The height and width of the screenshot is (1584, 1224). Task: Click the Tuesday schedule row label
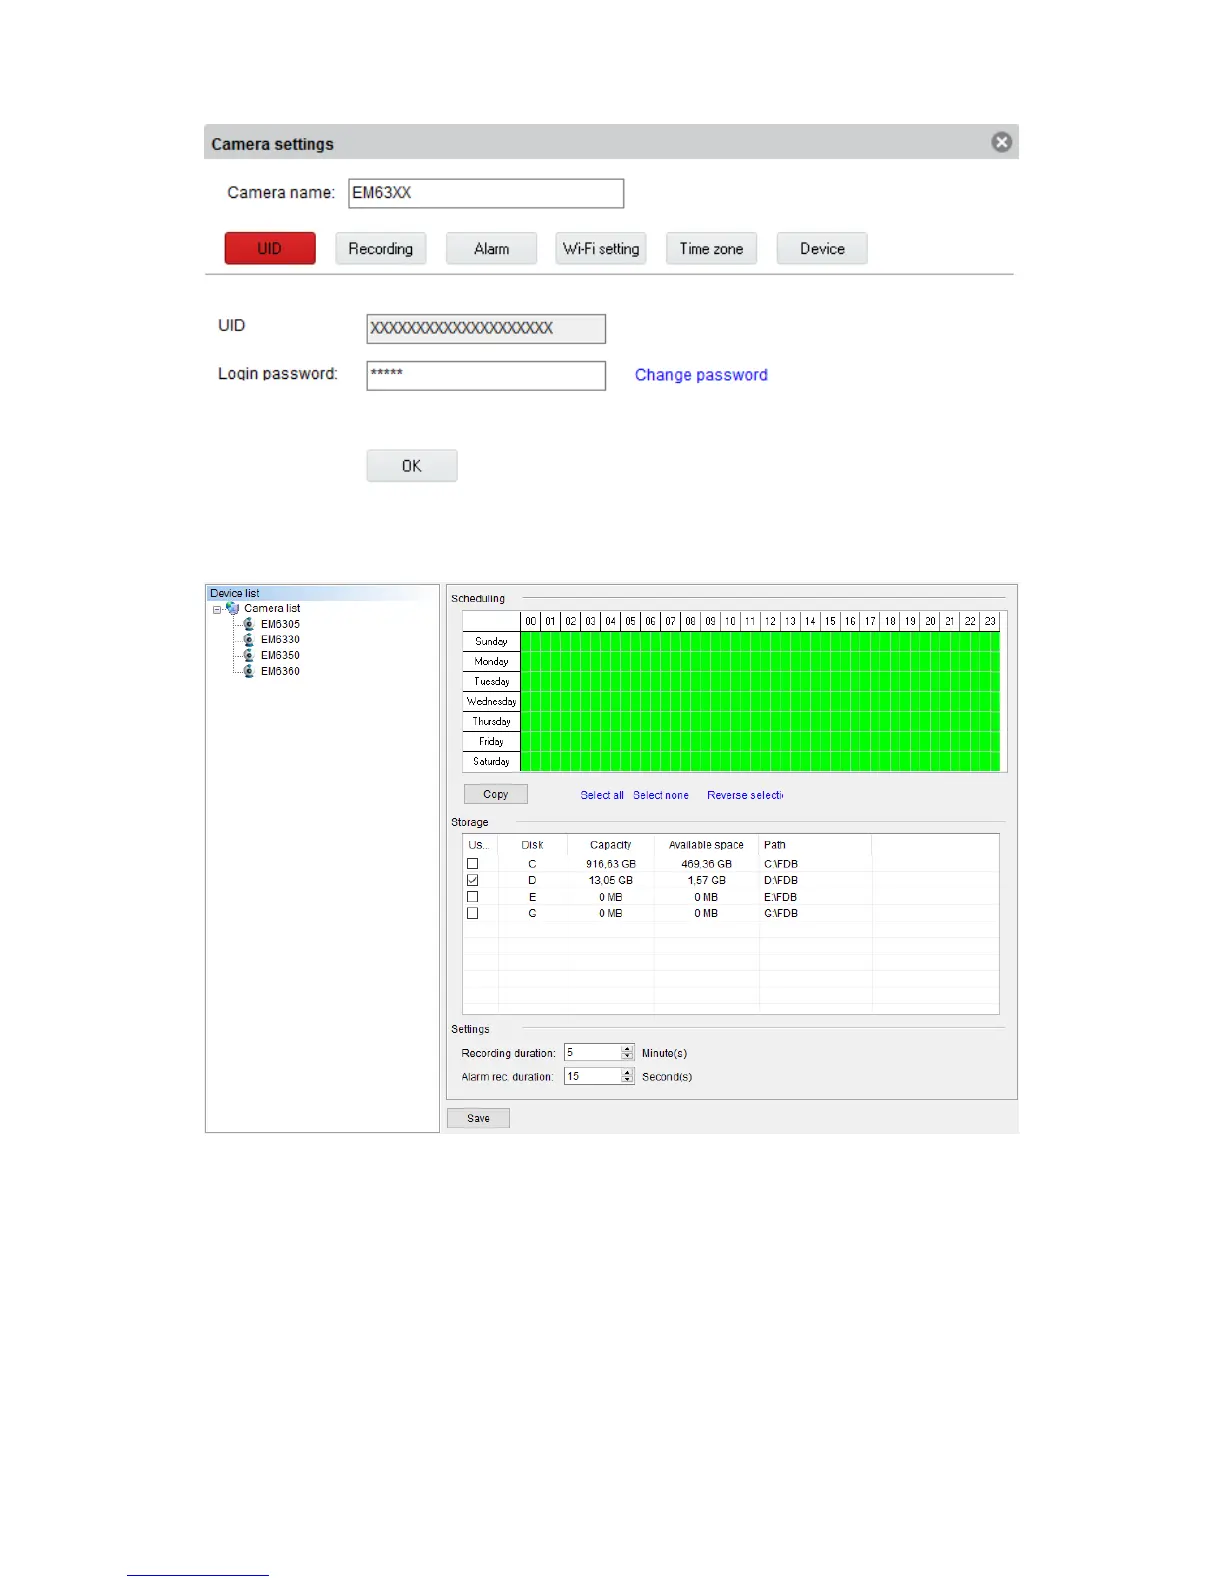[x=491, y=682]
